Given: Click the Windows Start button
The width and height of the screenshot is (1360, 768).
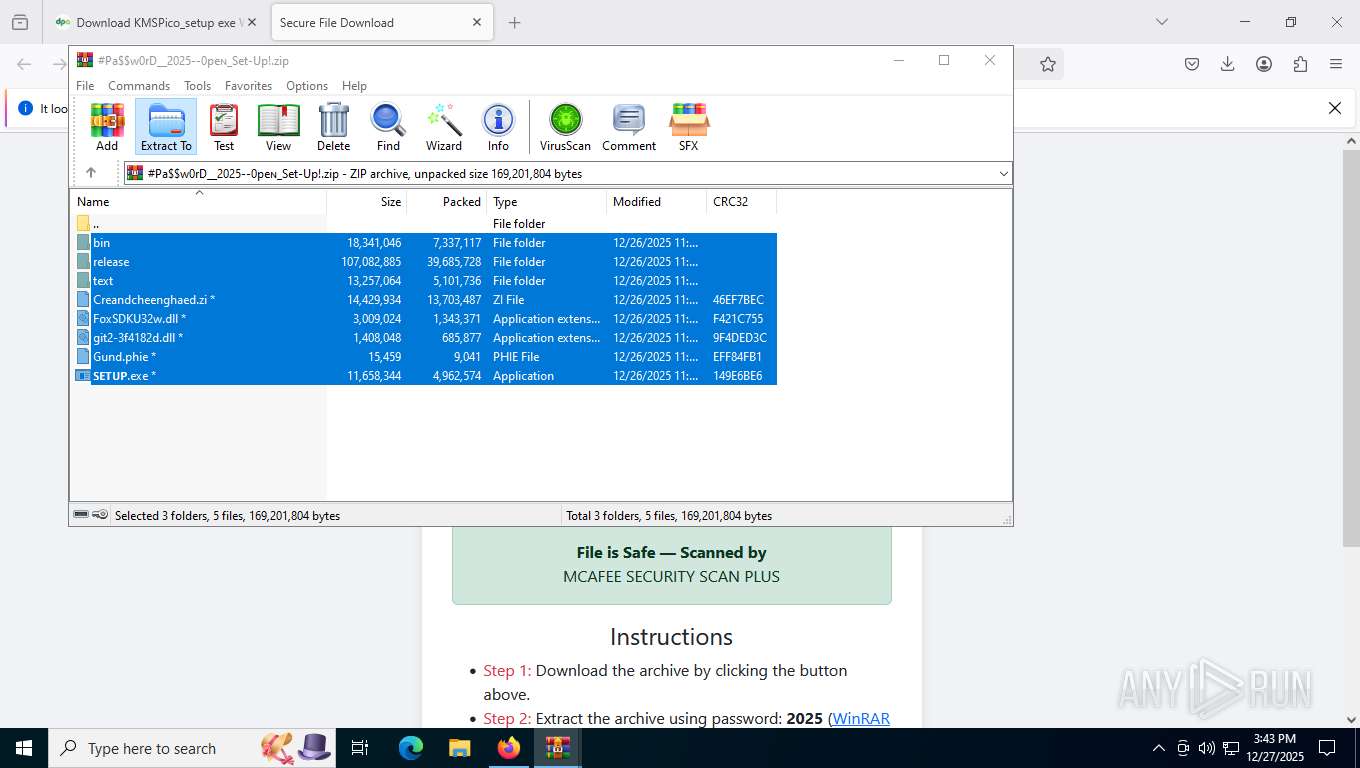Looking at the screenshot, I should (23, 748).
